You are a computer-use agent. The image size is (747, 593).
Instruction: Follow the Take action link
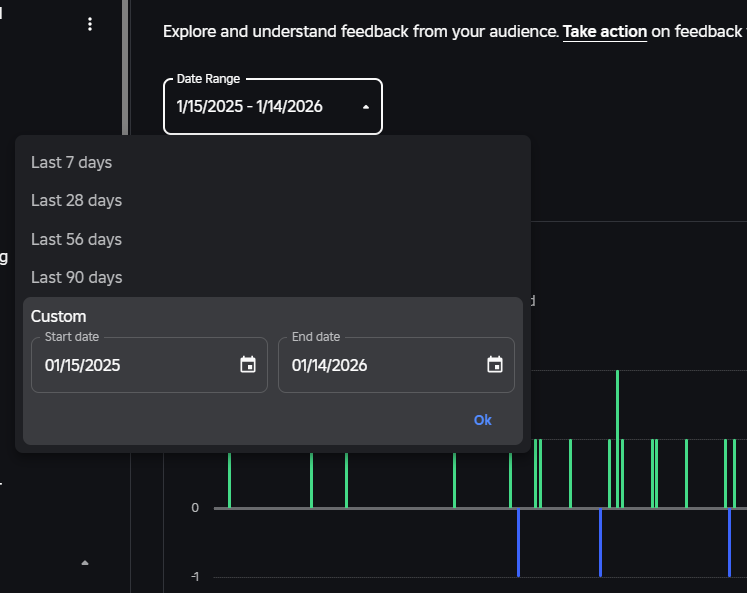[x=605, y=31]
